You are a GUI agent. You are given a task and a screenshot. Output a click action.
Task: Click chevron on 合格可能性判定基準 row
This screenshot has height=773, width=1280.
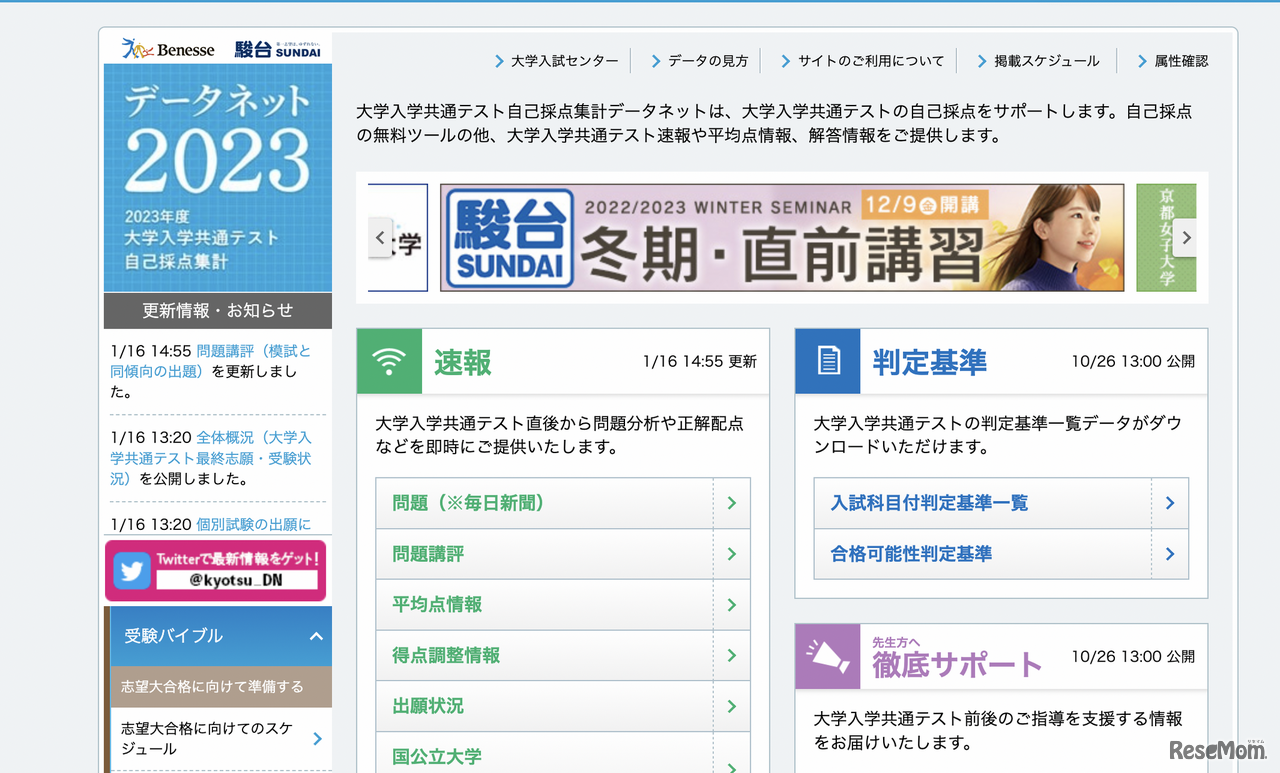point(1170,554)
